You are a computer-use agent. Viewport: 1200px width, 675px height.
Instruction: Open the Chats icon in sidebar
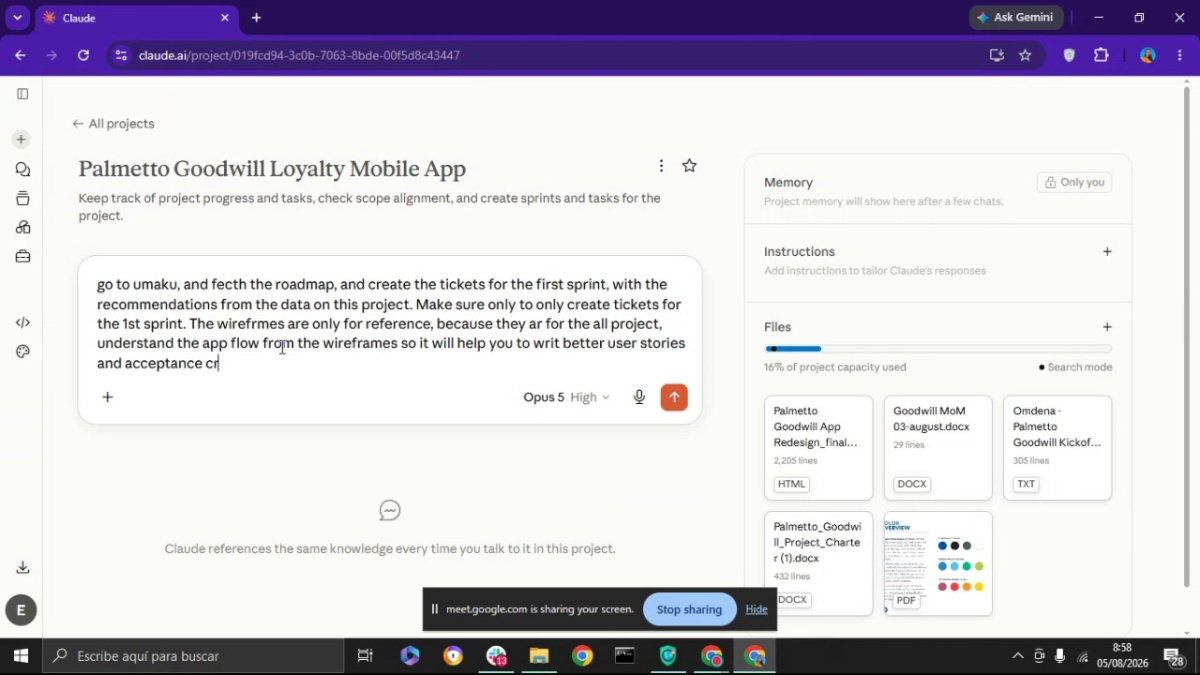point(22,169)
